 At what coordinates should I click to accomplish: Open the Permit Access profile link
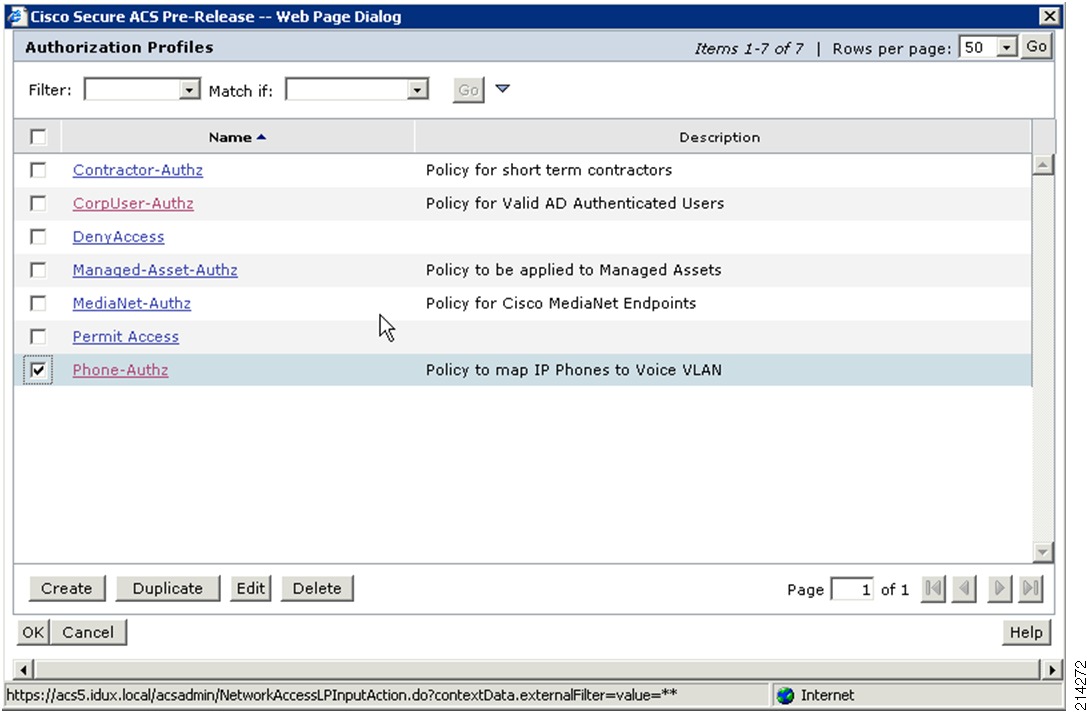pos(125,336)
